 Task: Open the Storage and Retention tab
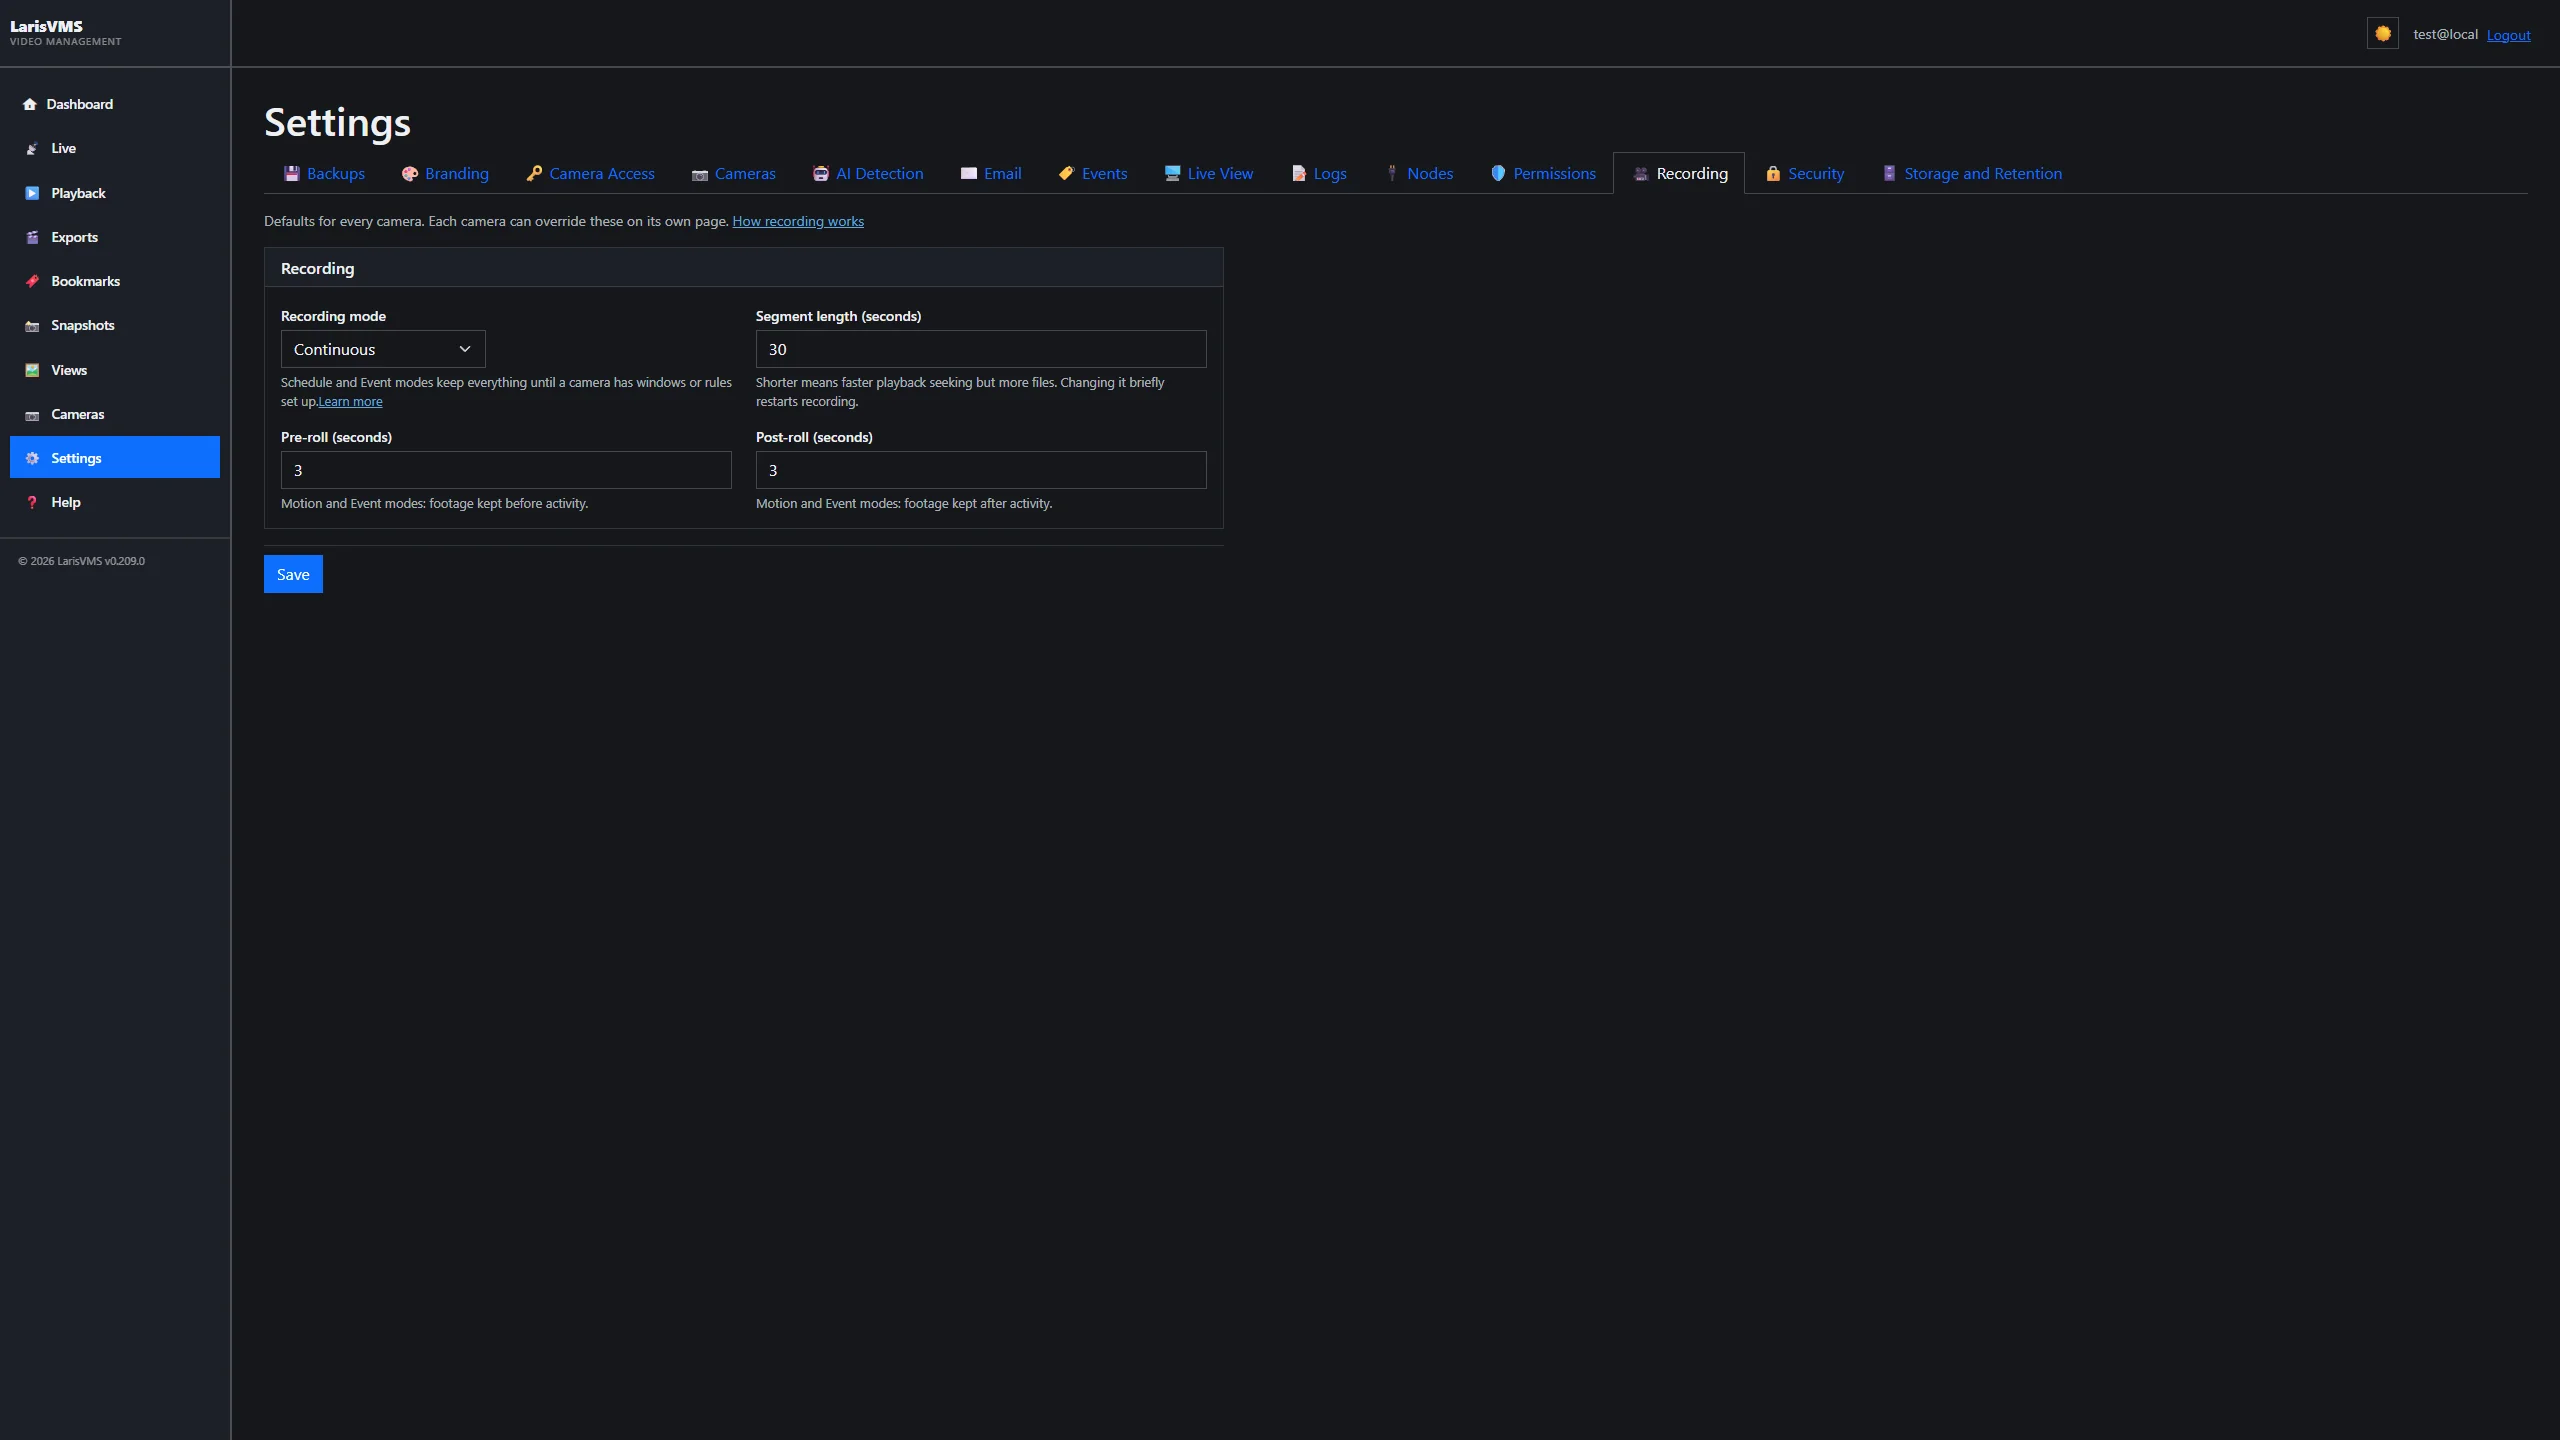[x=1972, y=174]
